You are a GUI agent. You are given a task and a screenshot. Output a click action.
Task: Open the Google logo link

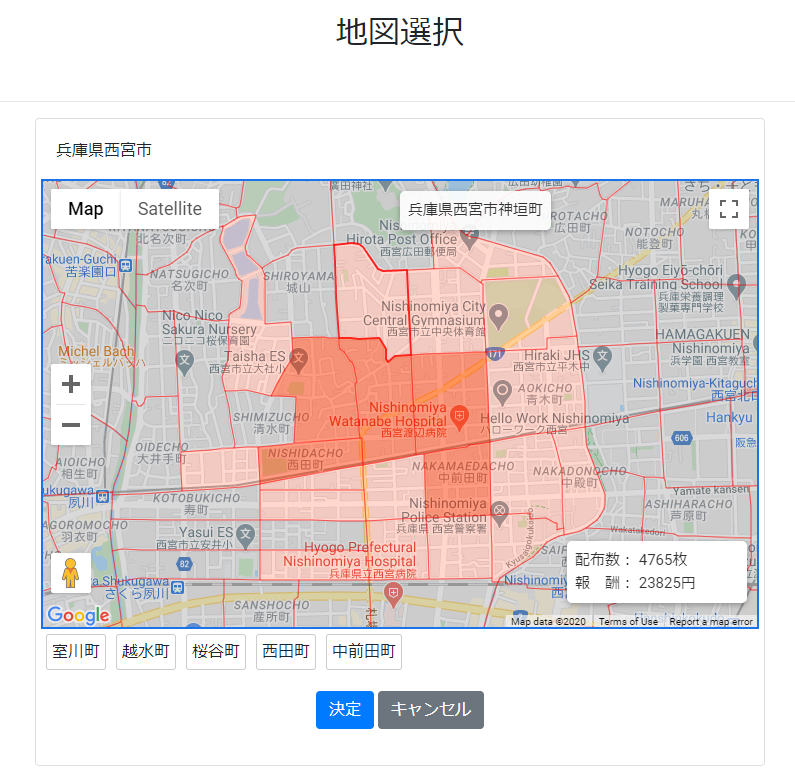pyautogui.click(x=78, y=615)
